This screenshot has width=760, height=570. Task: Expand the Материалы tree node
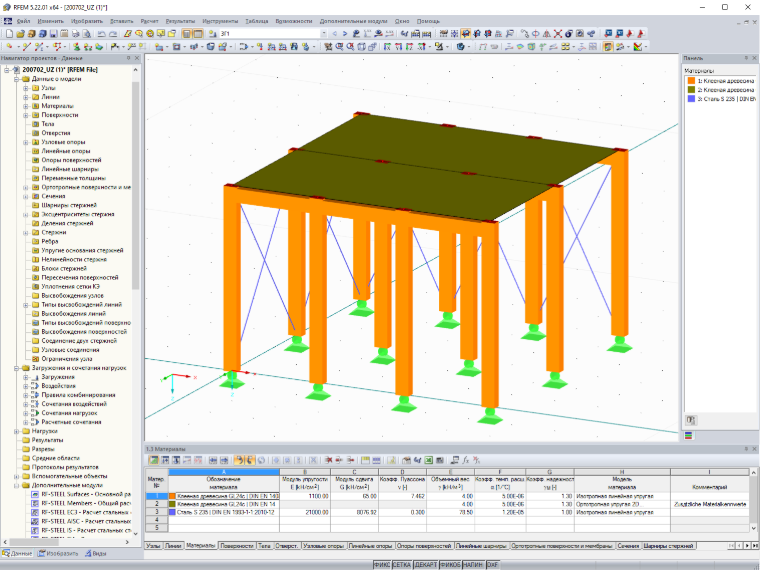[x=26, y=106]
